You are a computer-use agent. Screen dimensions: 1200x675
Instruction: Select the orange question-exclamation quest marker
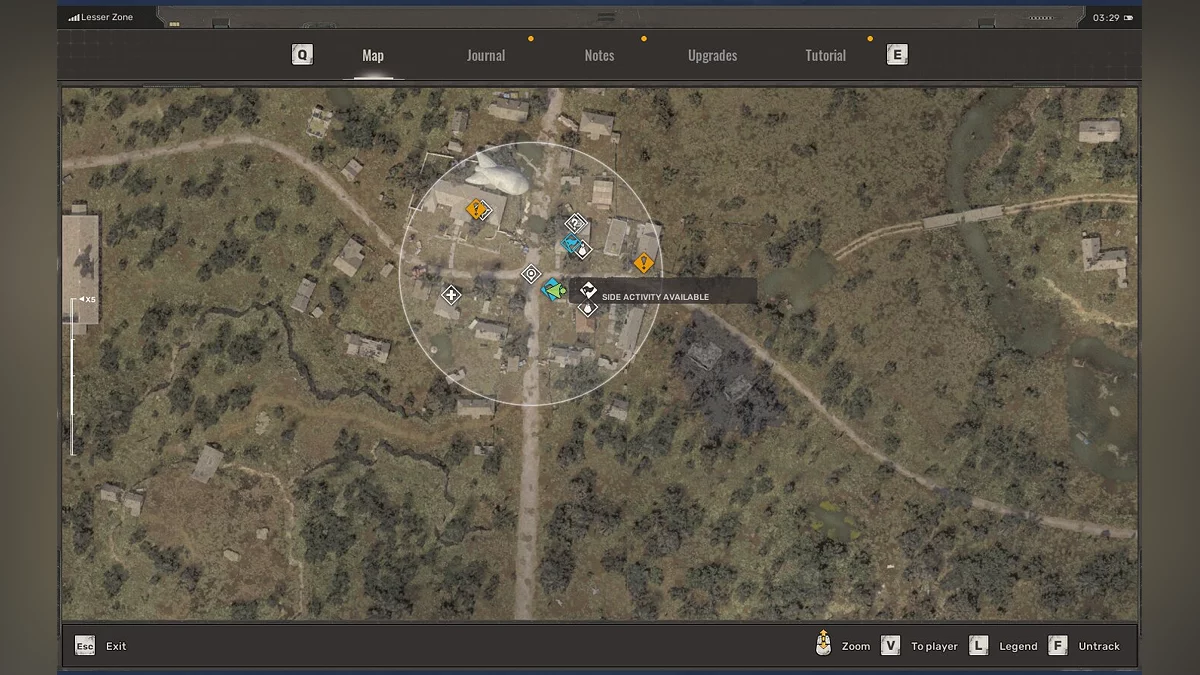pyautogui.click(x=477, y=209)
